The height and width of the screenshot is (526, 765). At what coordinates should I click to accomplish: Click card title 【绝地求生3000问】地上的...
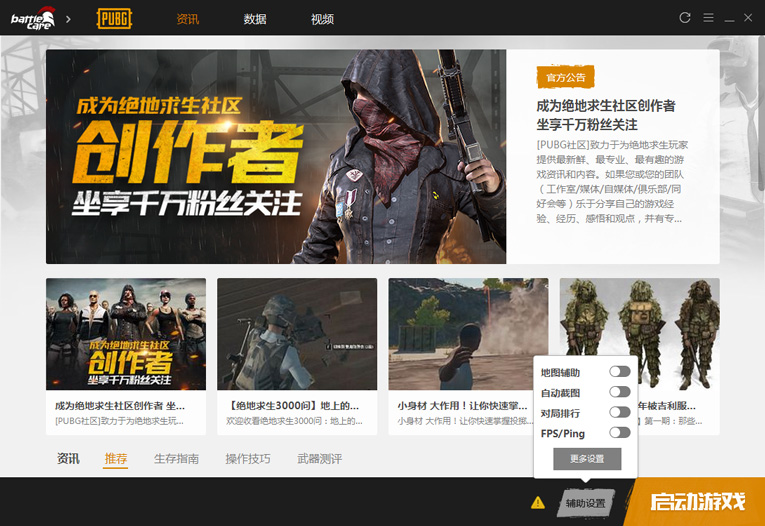point(293,405)
